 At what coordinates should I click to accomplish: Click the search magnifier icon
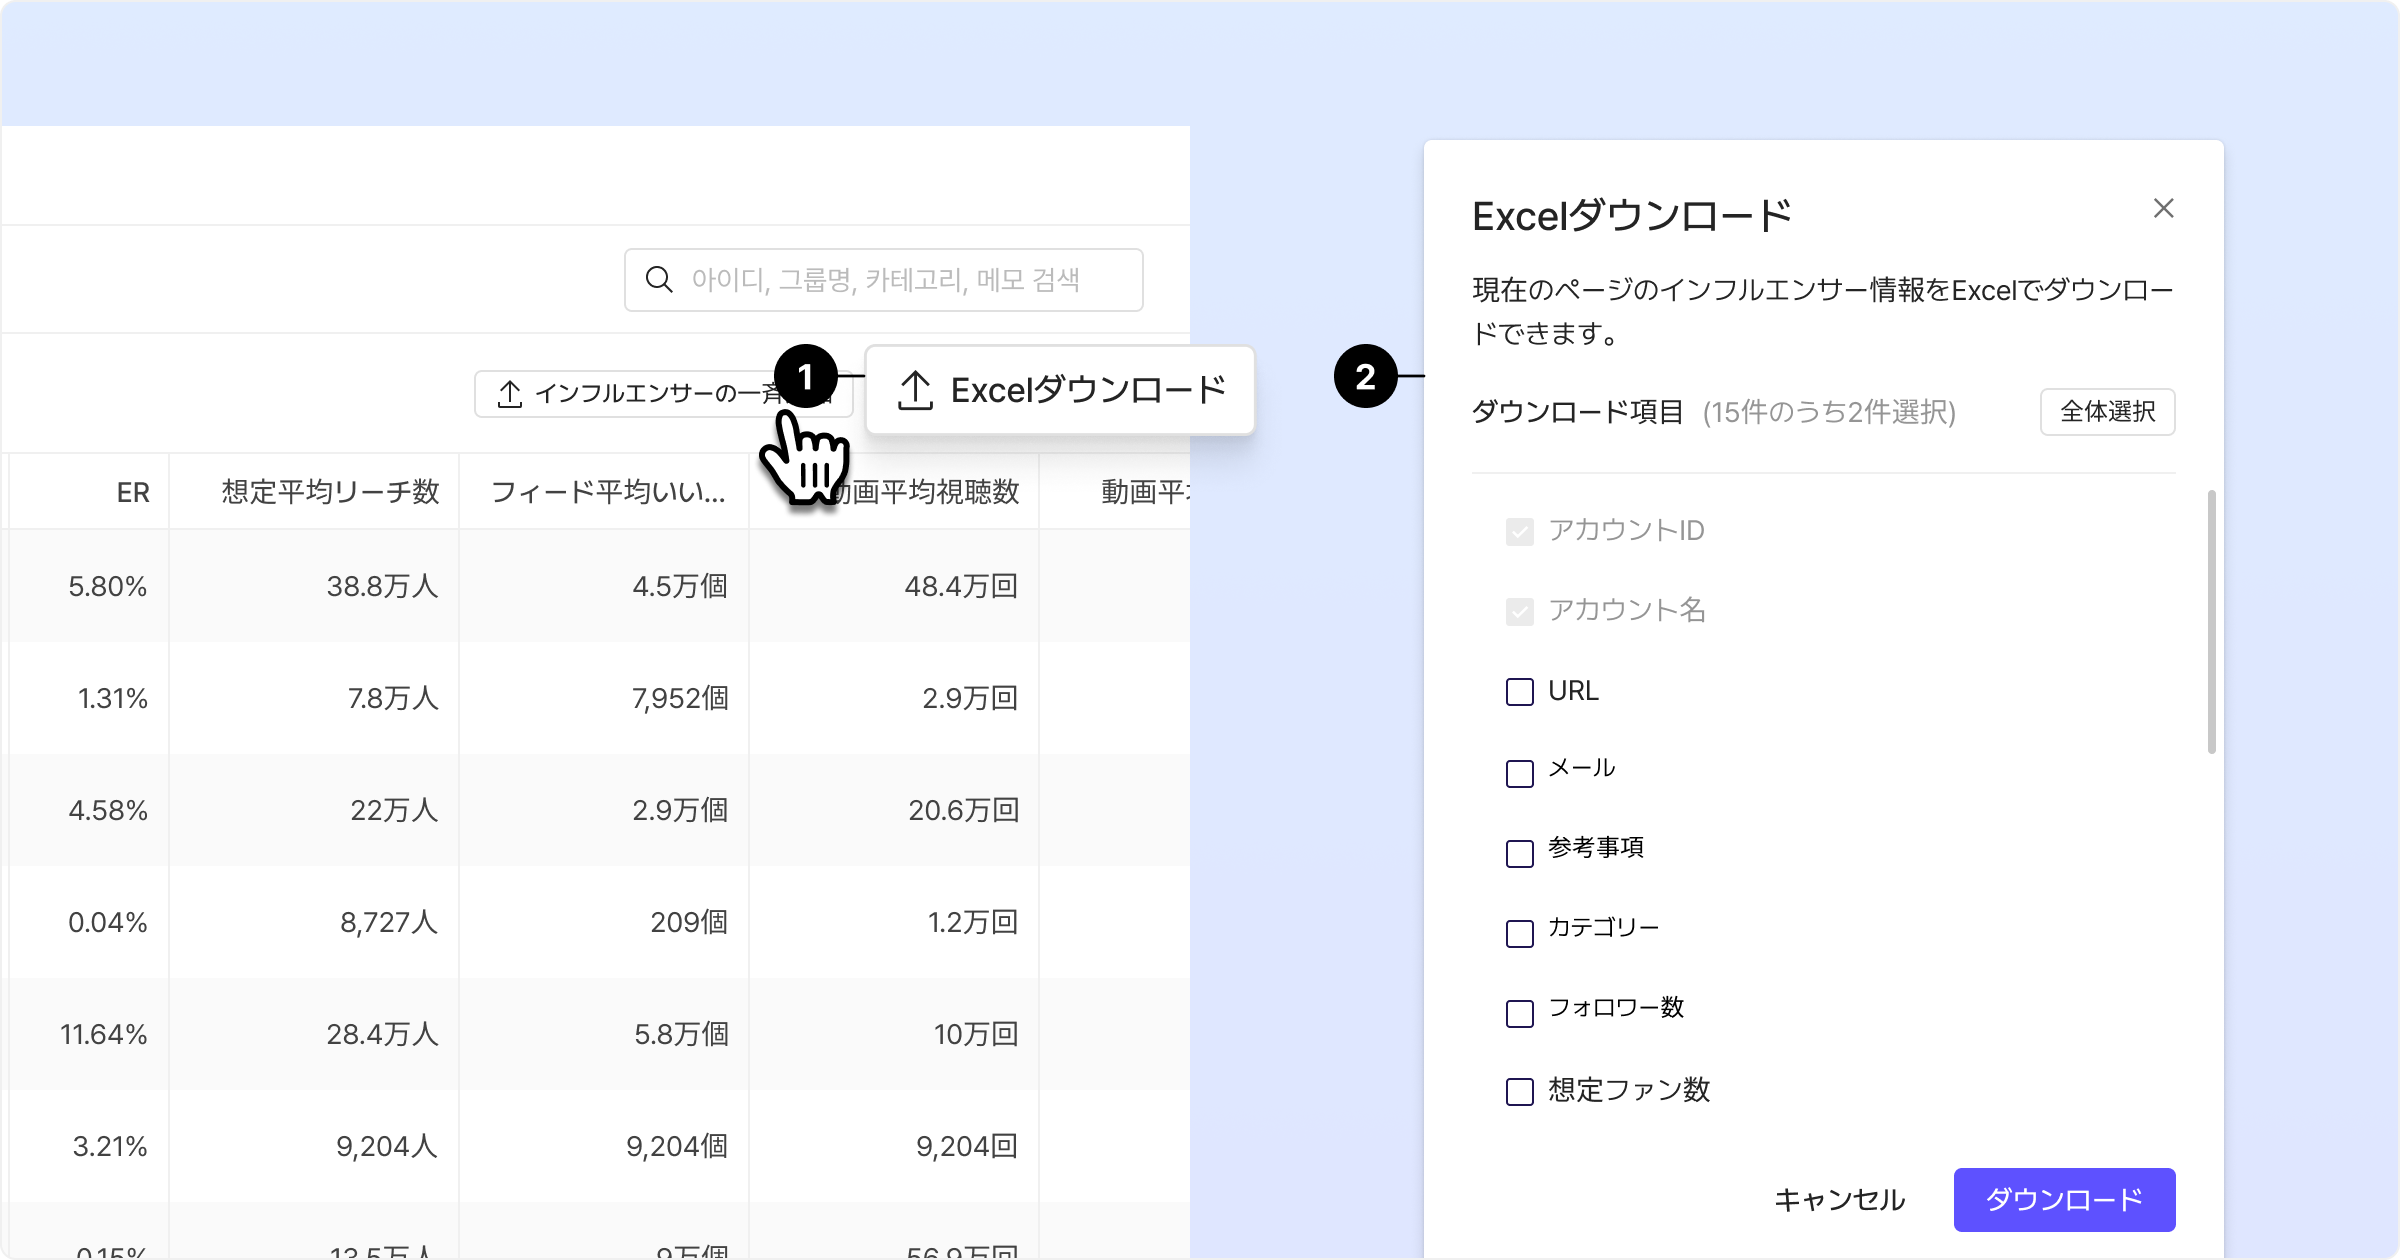[x=659, y=280]
